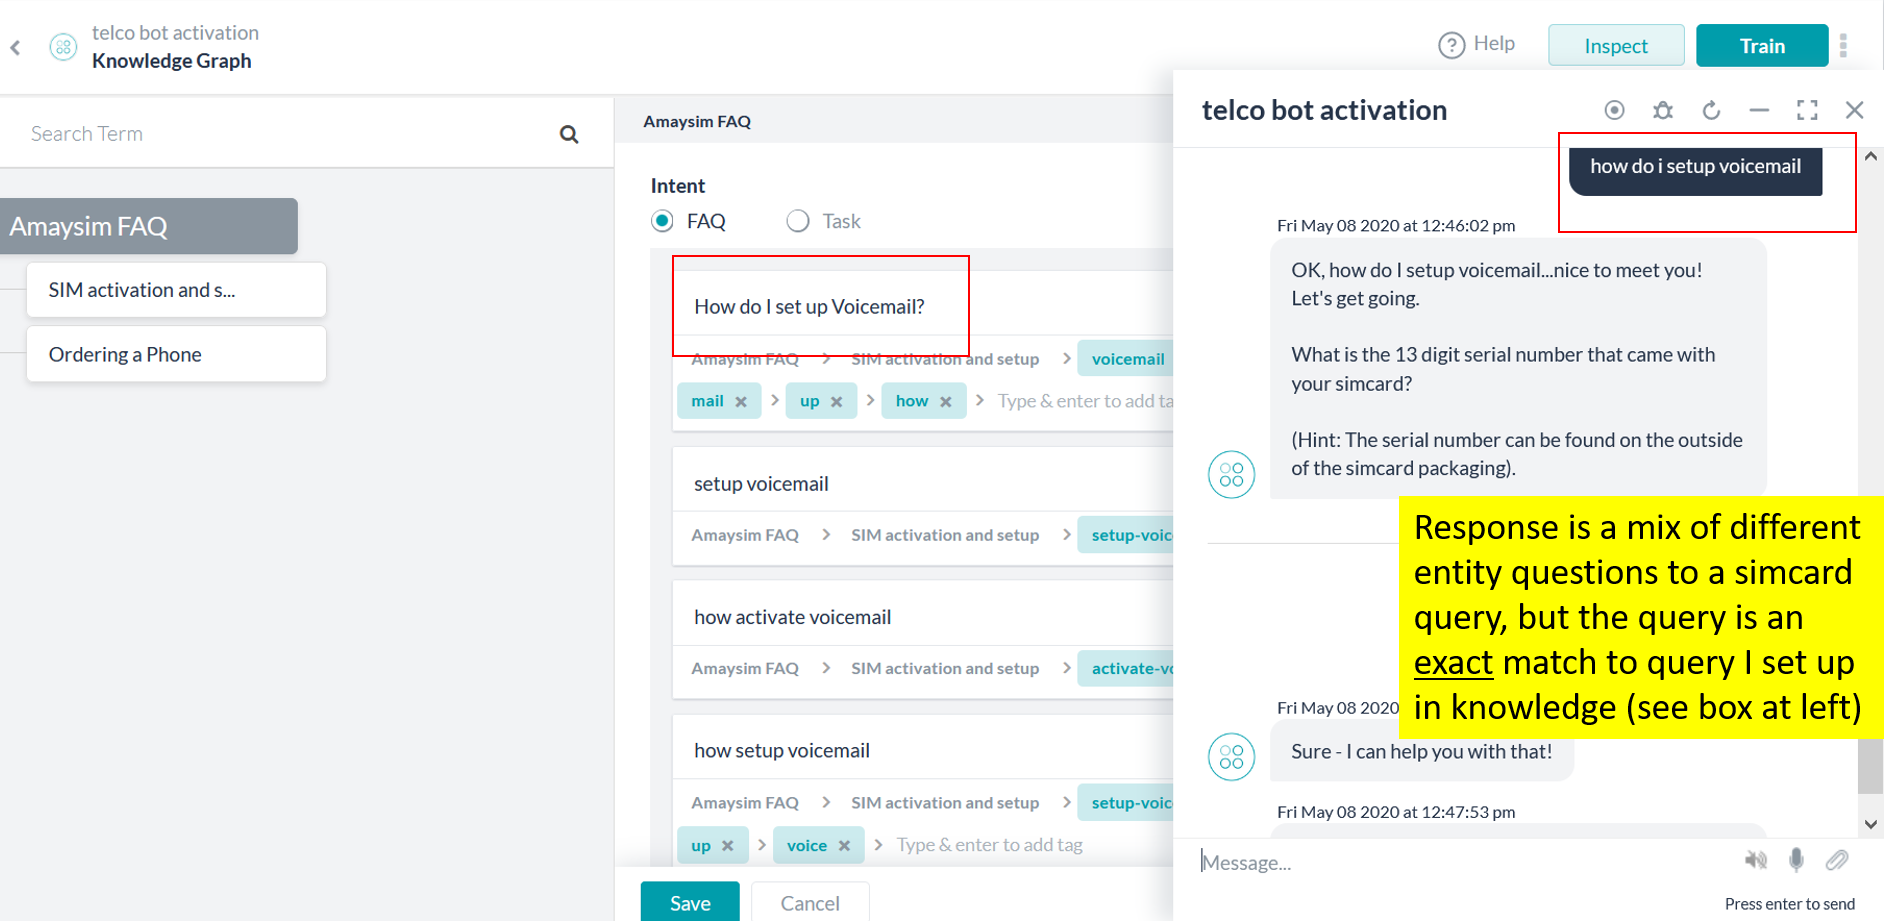The image size is (1887, 921).
Task: Open the 'Ordering a Phone' node
Action: [176, 354]
